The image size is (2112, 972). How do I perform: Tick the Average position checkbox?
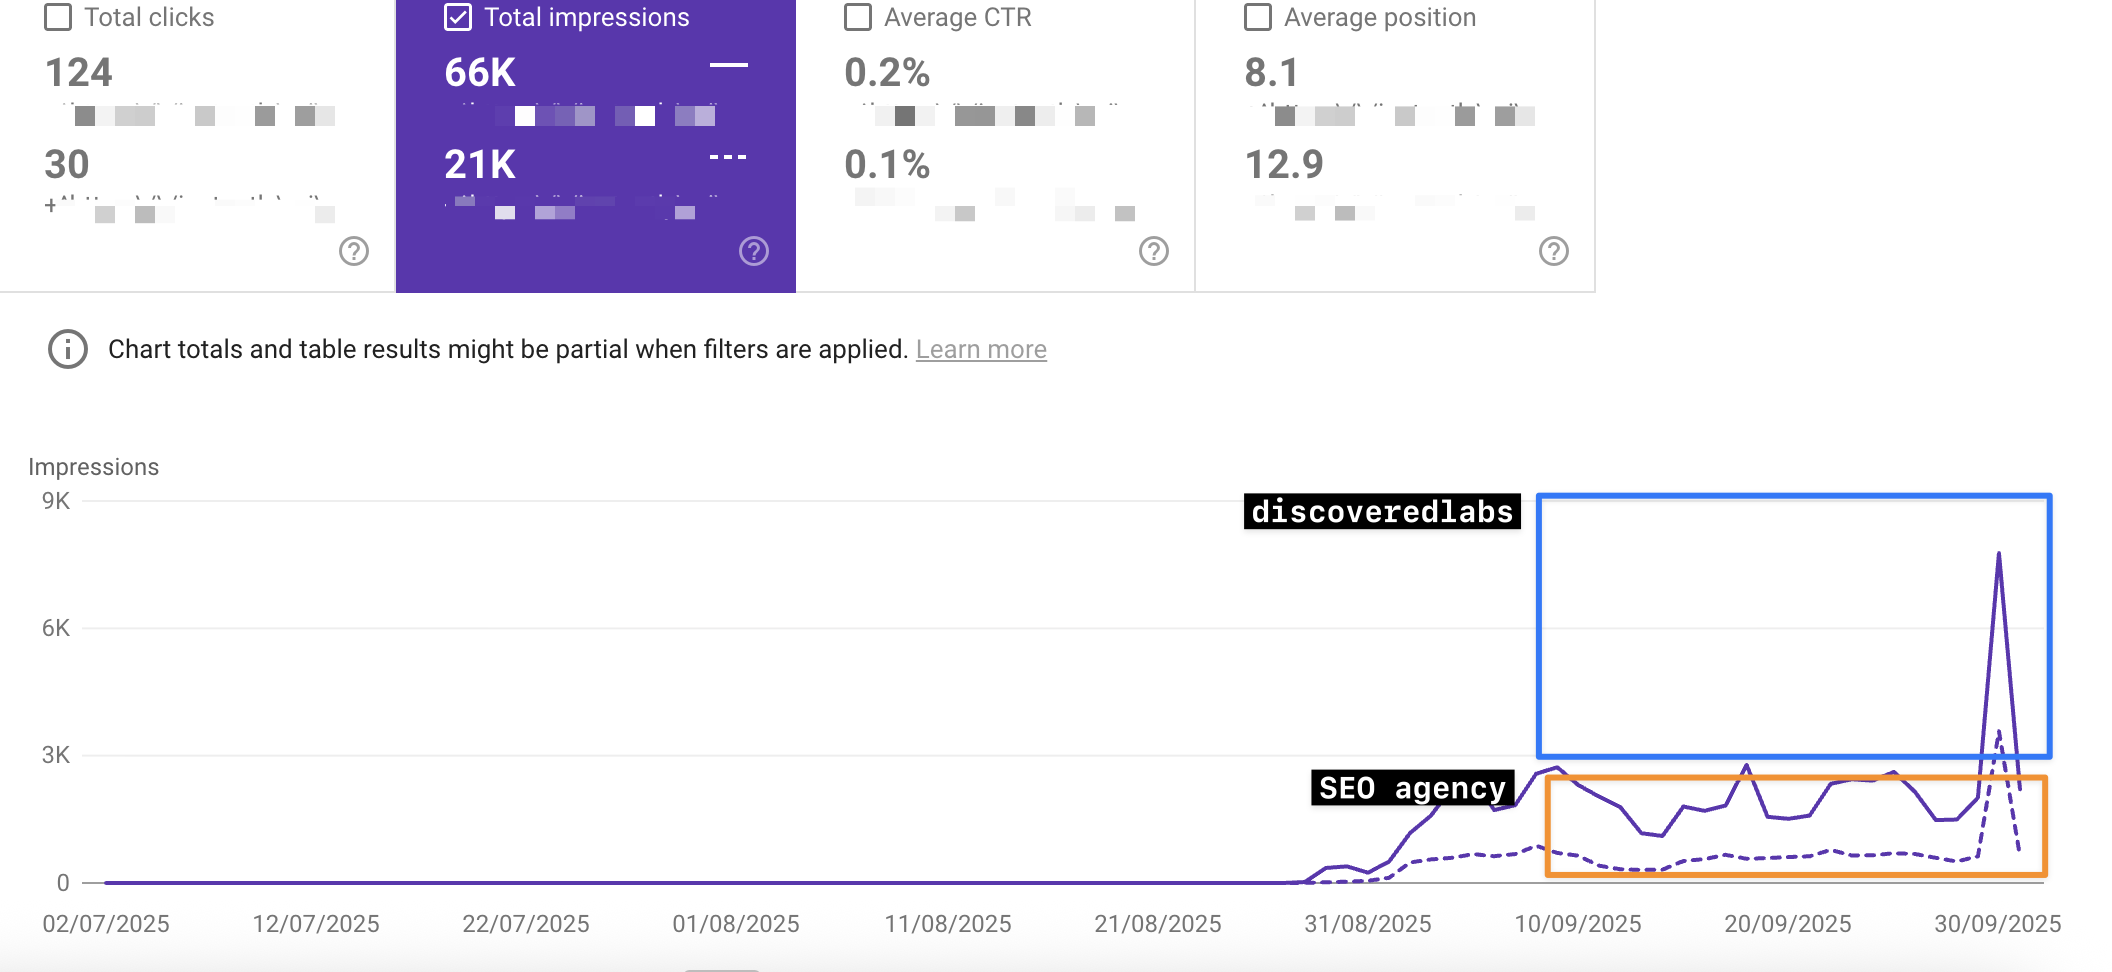(1258, 17)
